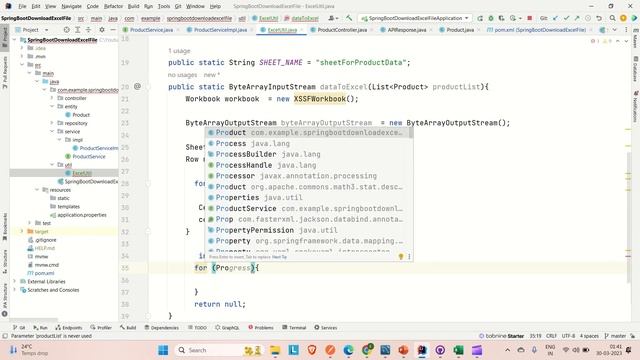Open Microsoft Edge from the taskbar
Screen dimensions: 640x360
[x=349, y=350]
